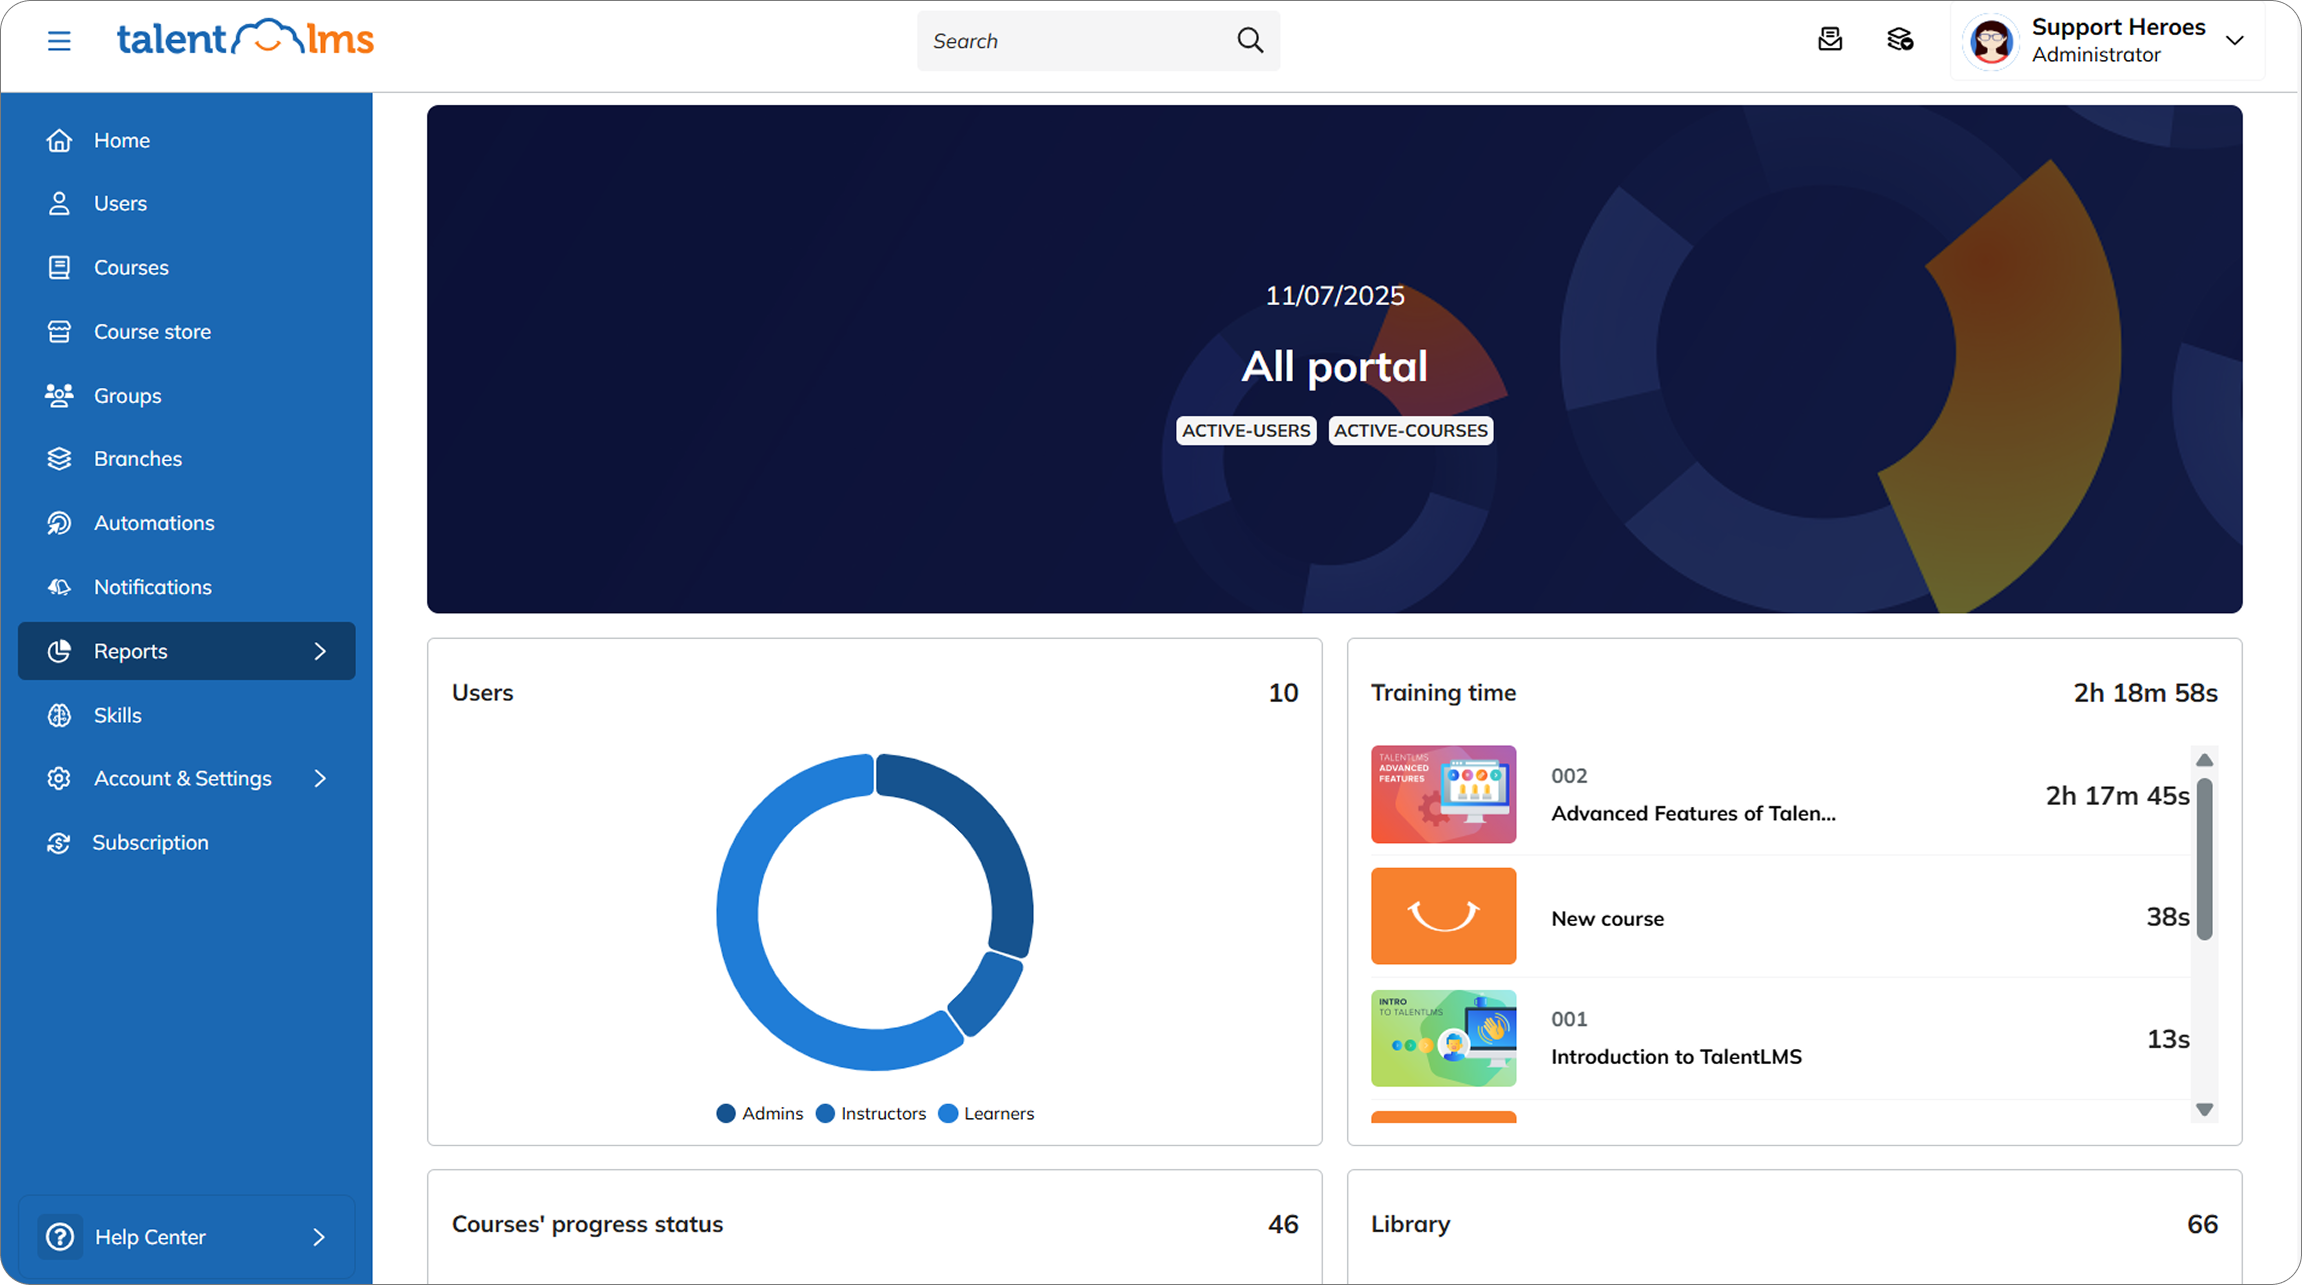Click the 2h 17m 45s duration
The image size is (2302, 1285).
(2117, 795)
